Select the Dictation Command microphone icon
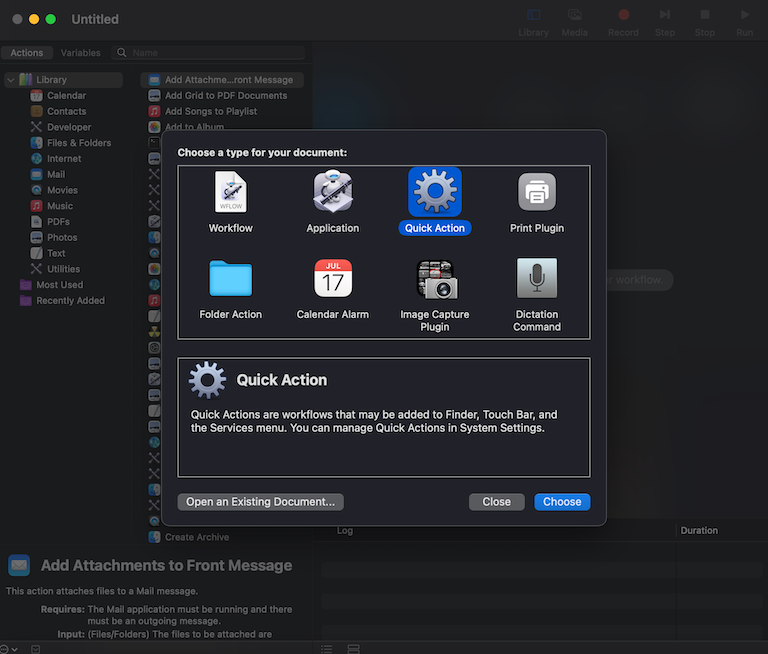Screen dimensions: 768x654 [x=537, y=278]
